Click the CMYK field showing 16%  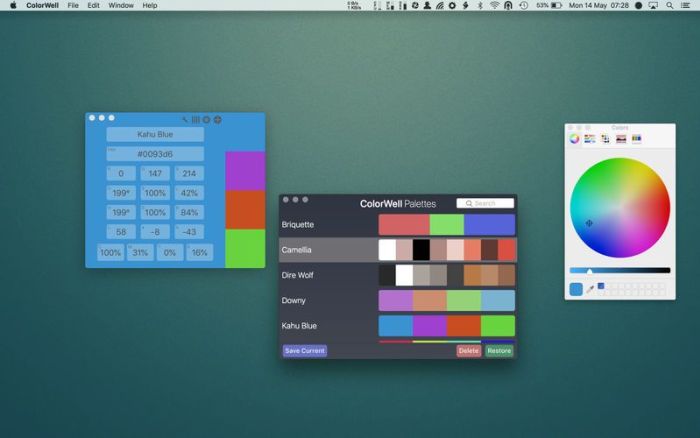click(200, 253)
